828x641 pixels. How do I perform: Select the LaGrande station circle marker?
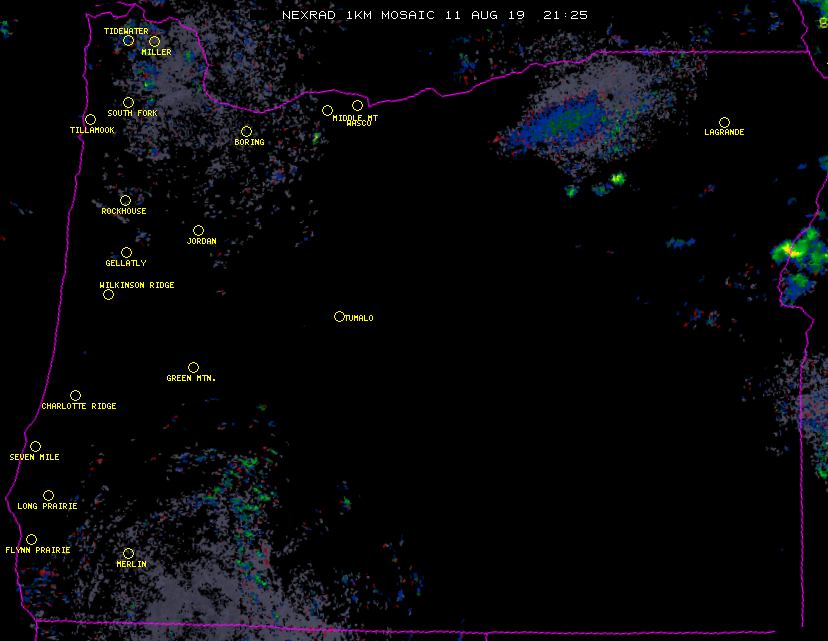click(724, 122)
